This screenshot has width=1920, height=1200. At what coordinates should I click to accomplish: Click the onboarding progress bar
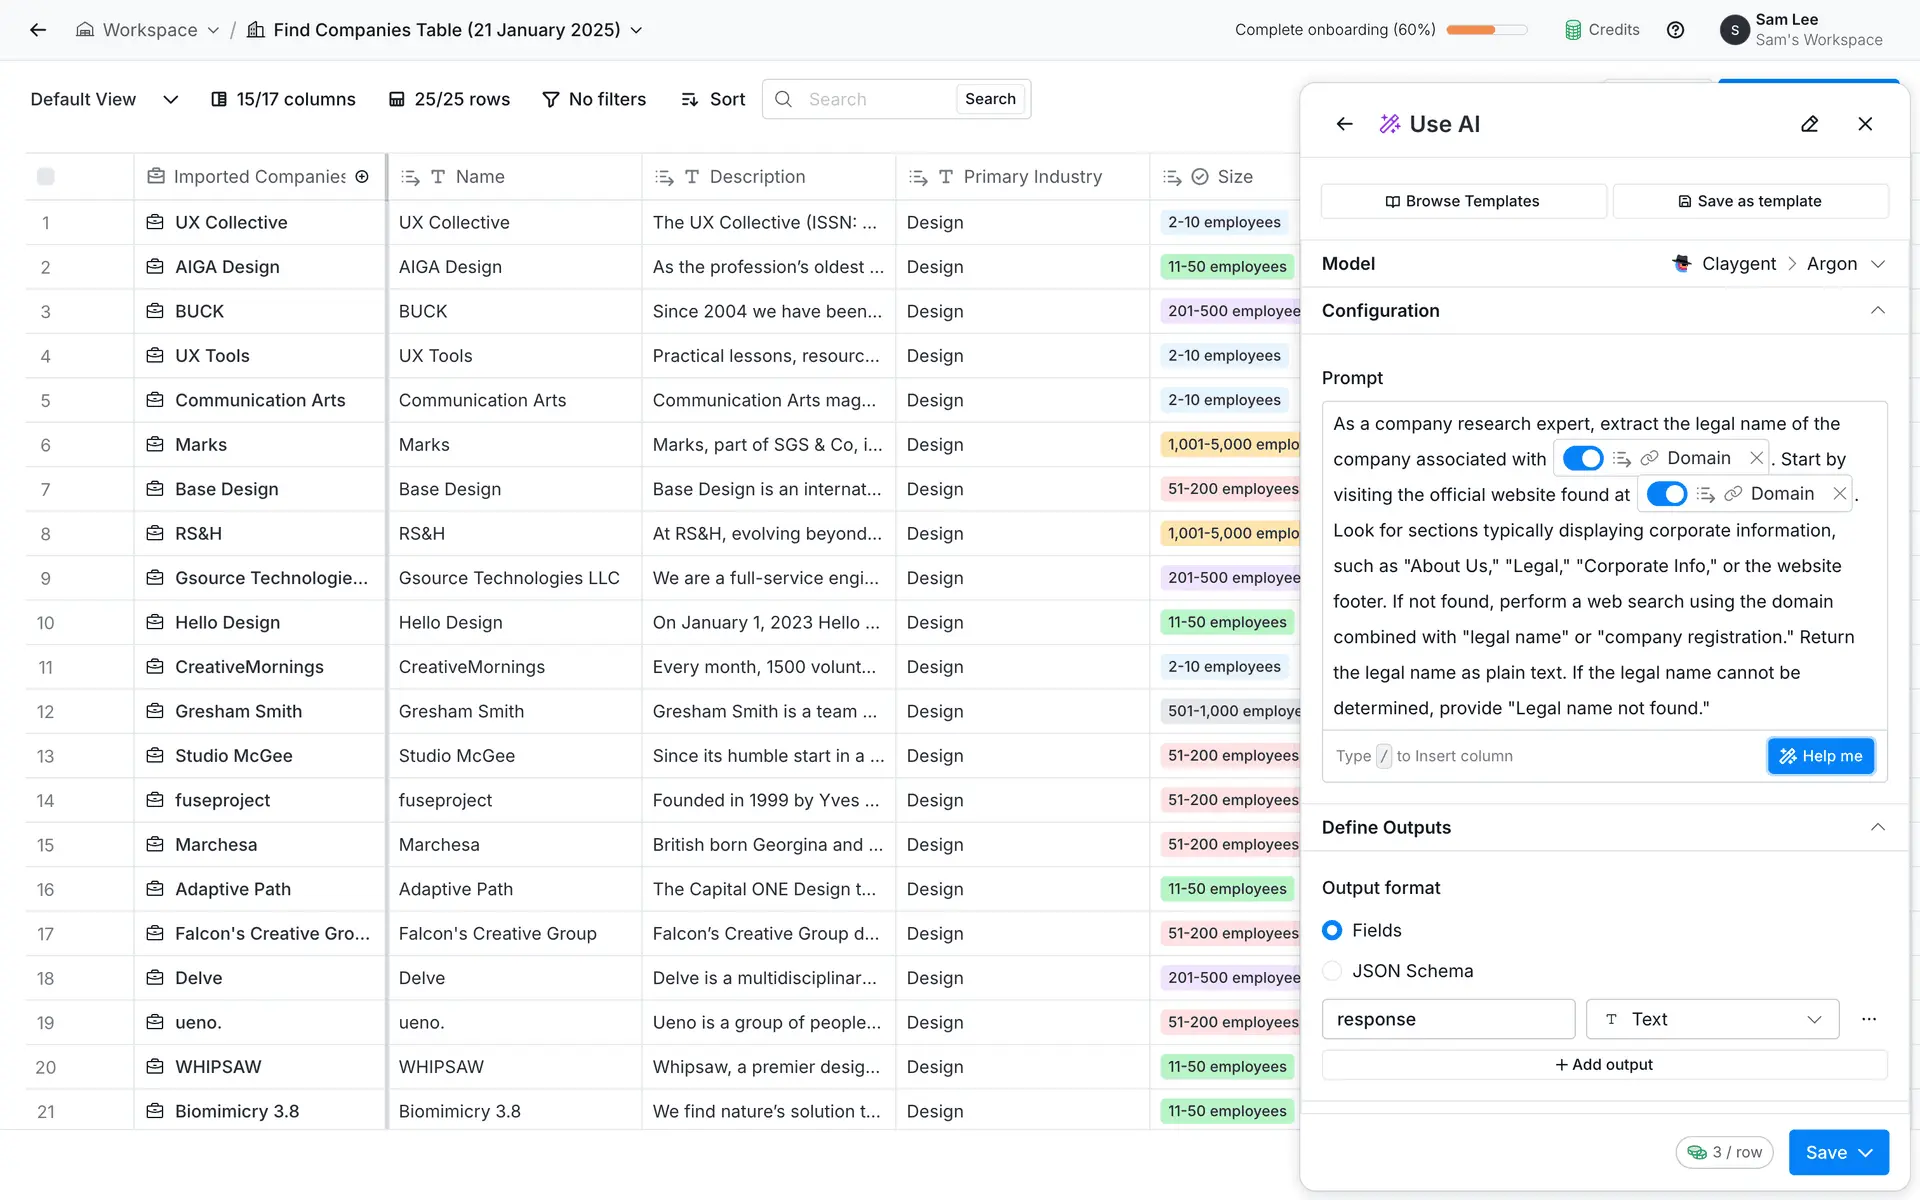(1486, 30)
